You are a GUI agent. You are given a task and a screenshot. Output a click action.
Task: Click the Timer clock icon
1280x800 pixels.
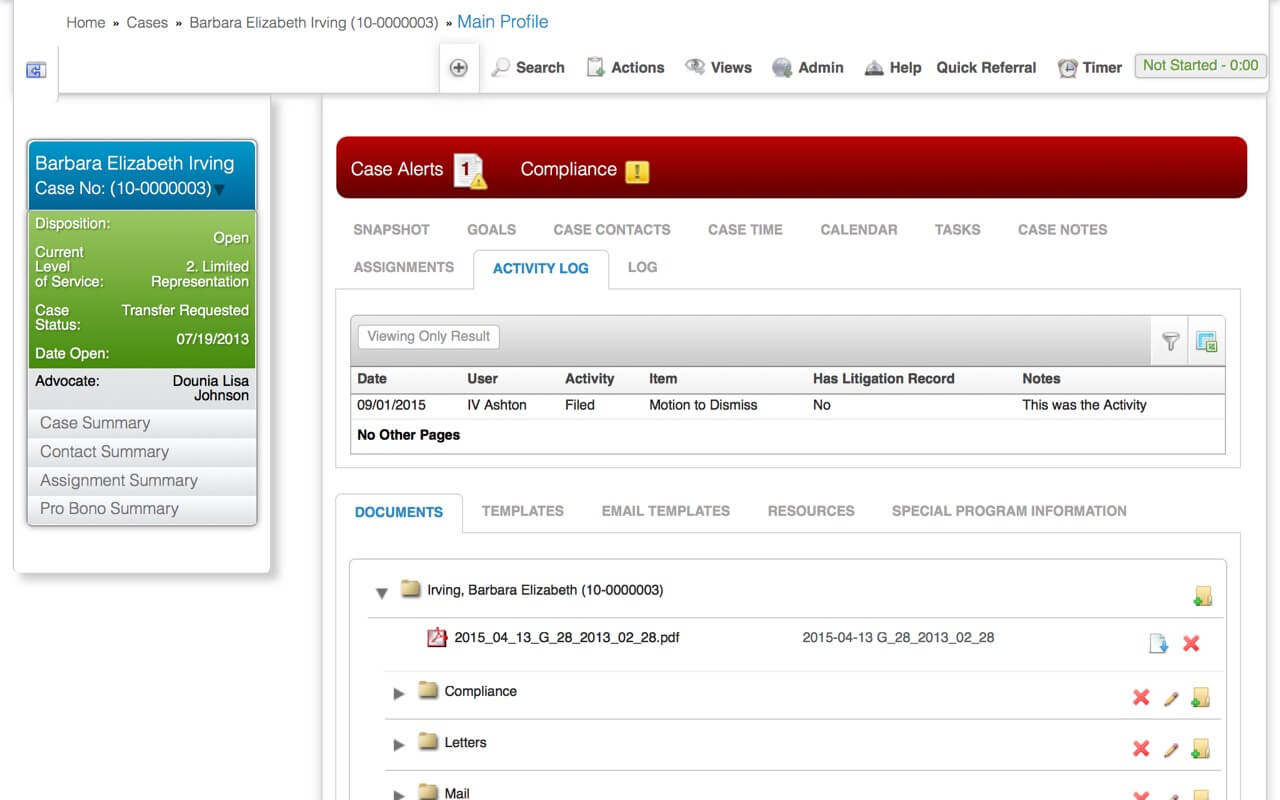(x=1066, y=67)
